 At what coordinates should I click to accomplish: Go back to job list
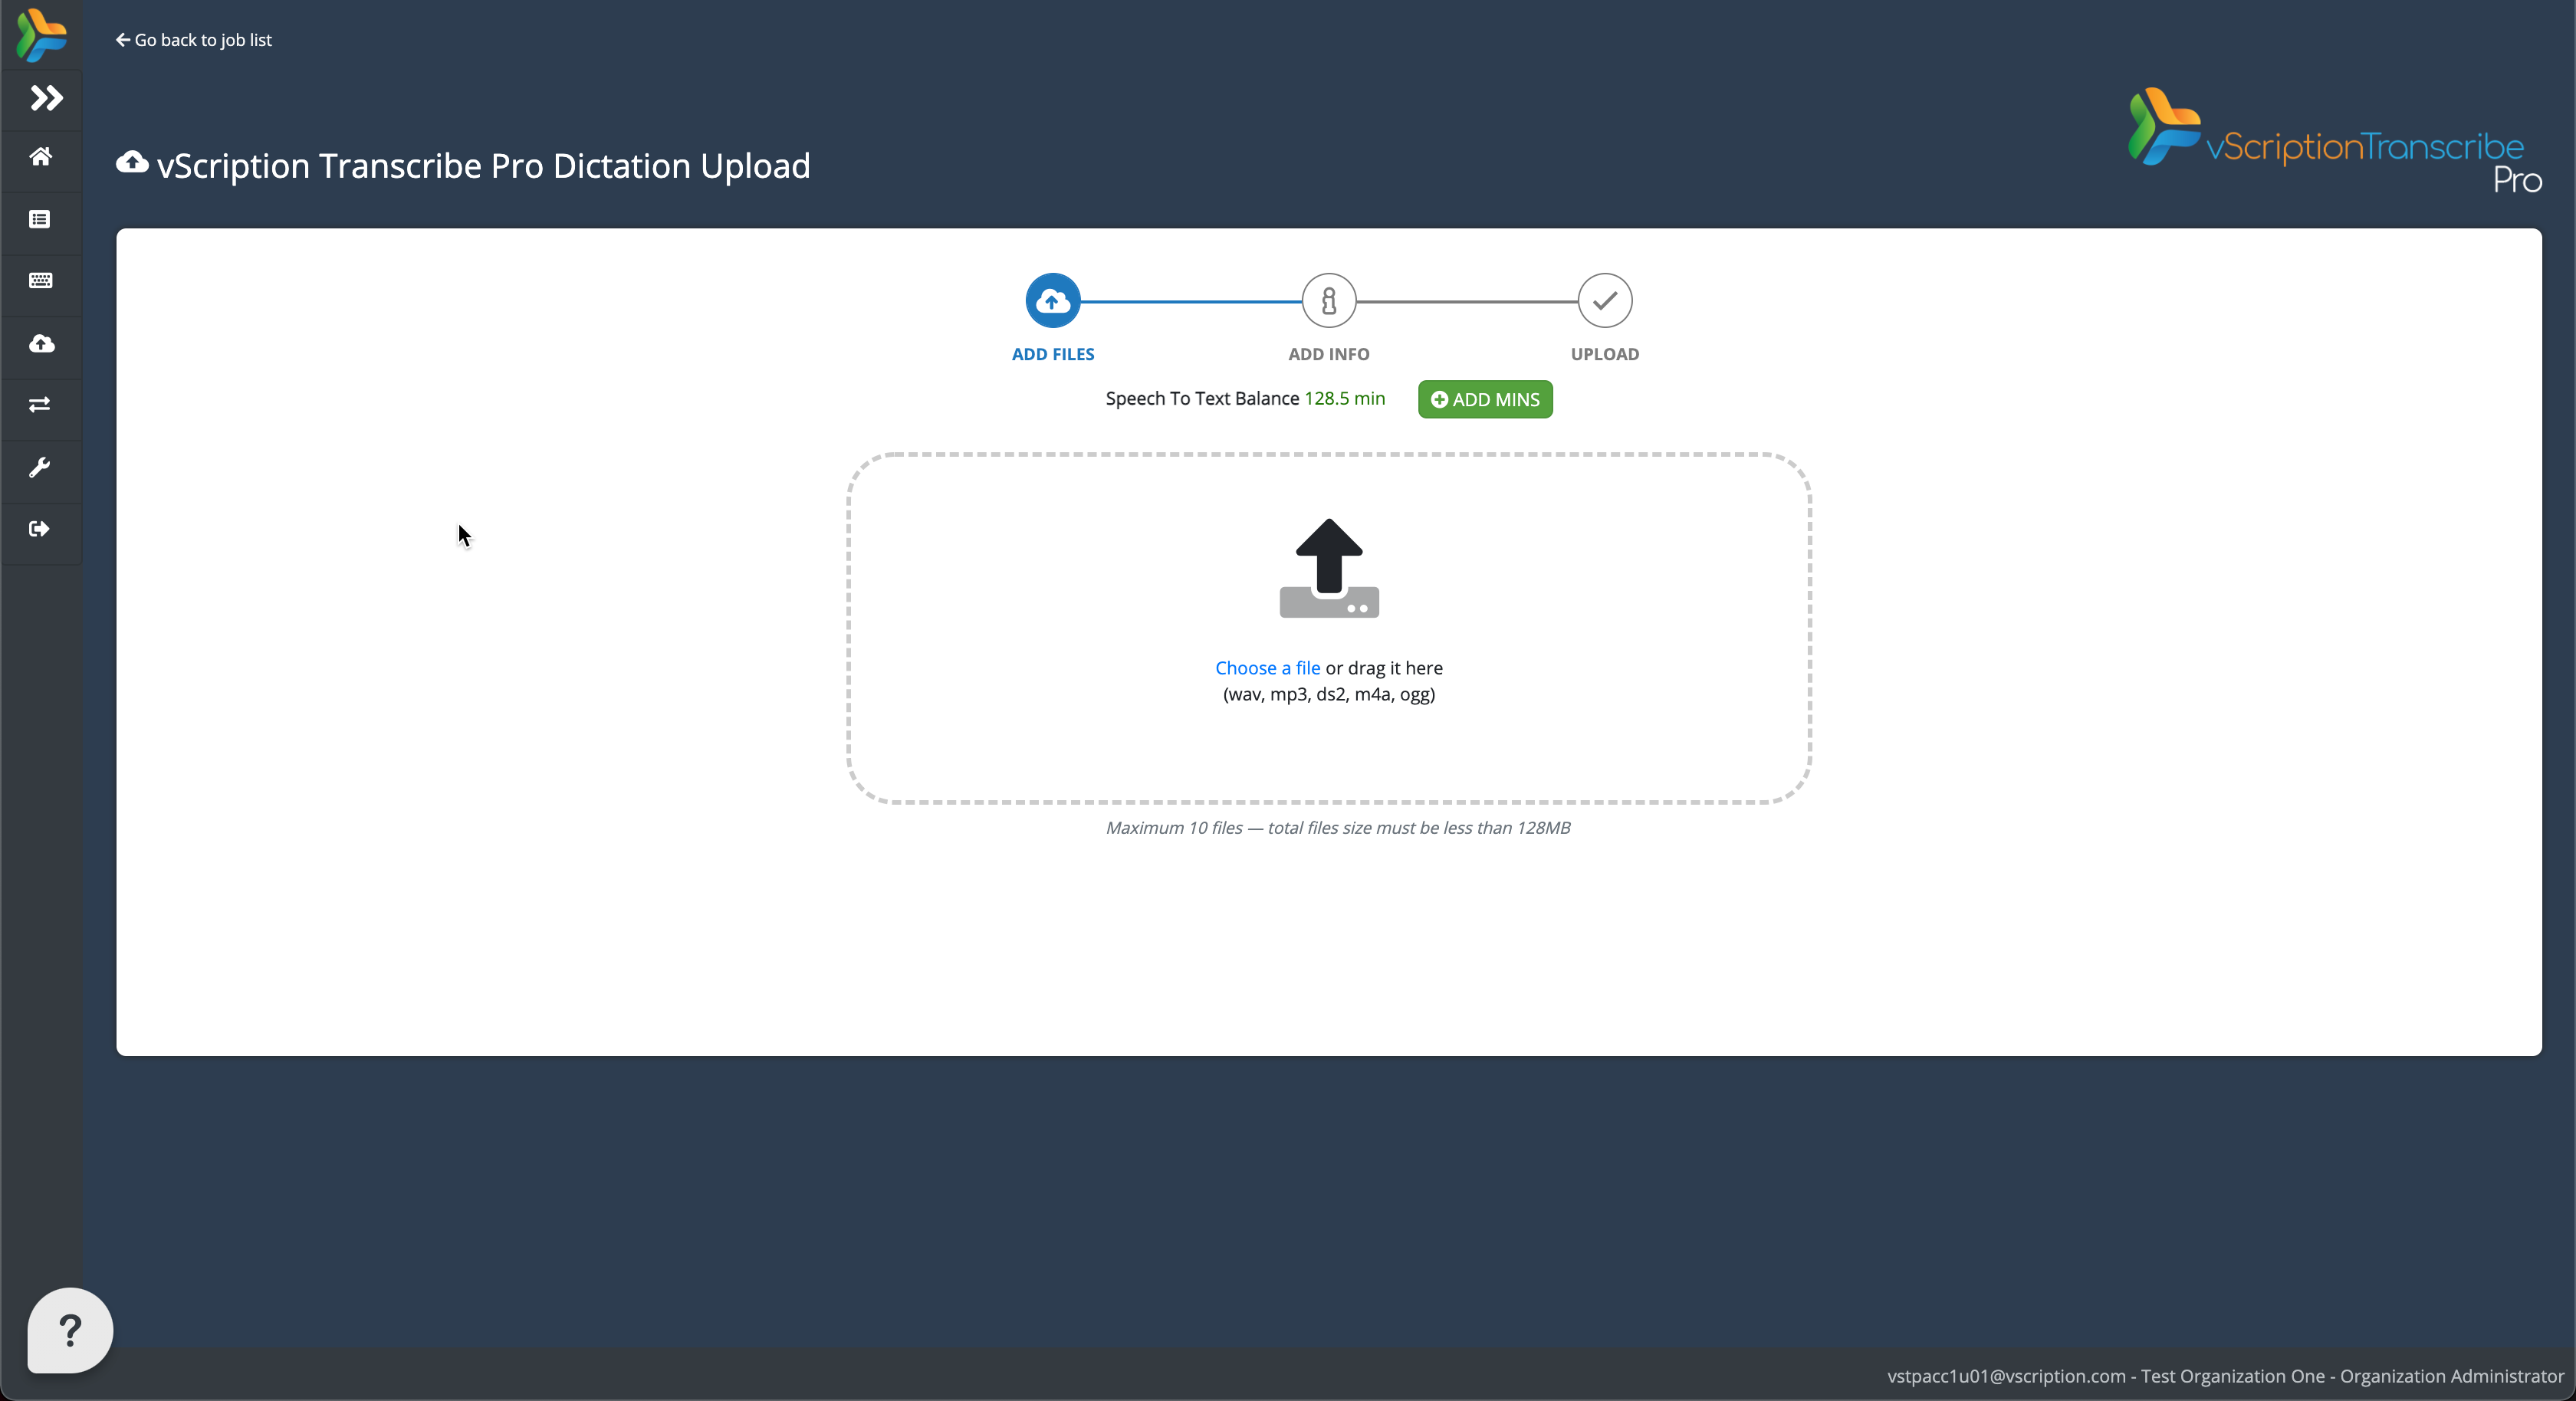click(193, 40)
